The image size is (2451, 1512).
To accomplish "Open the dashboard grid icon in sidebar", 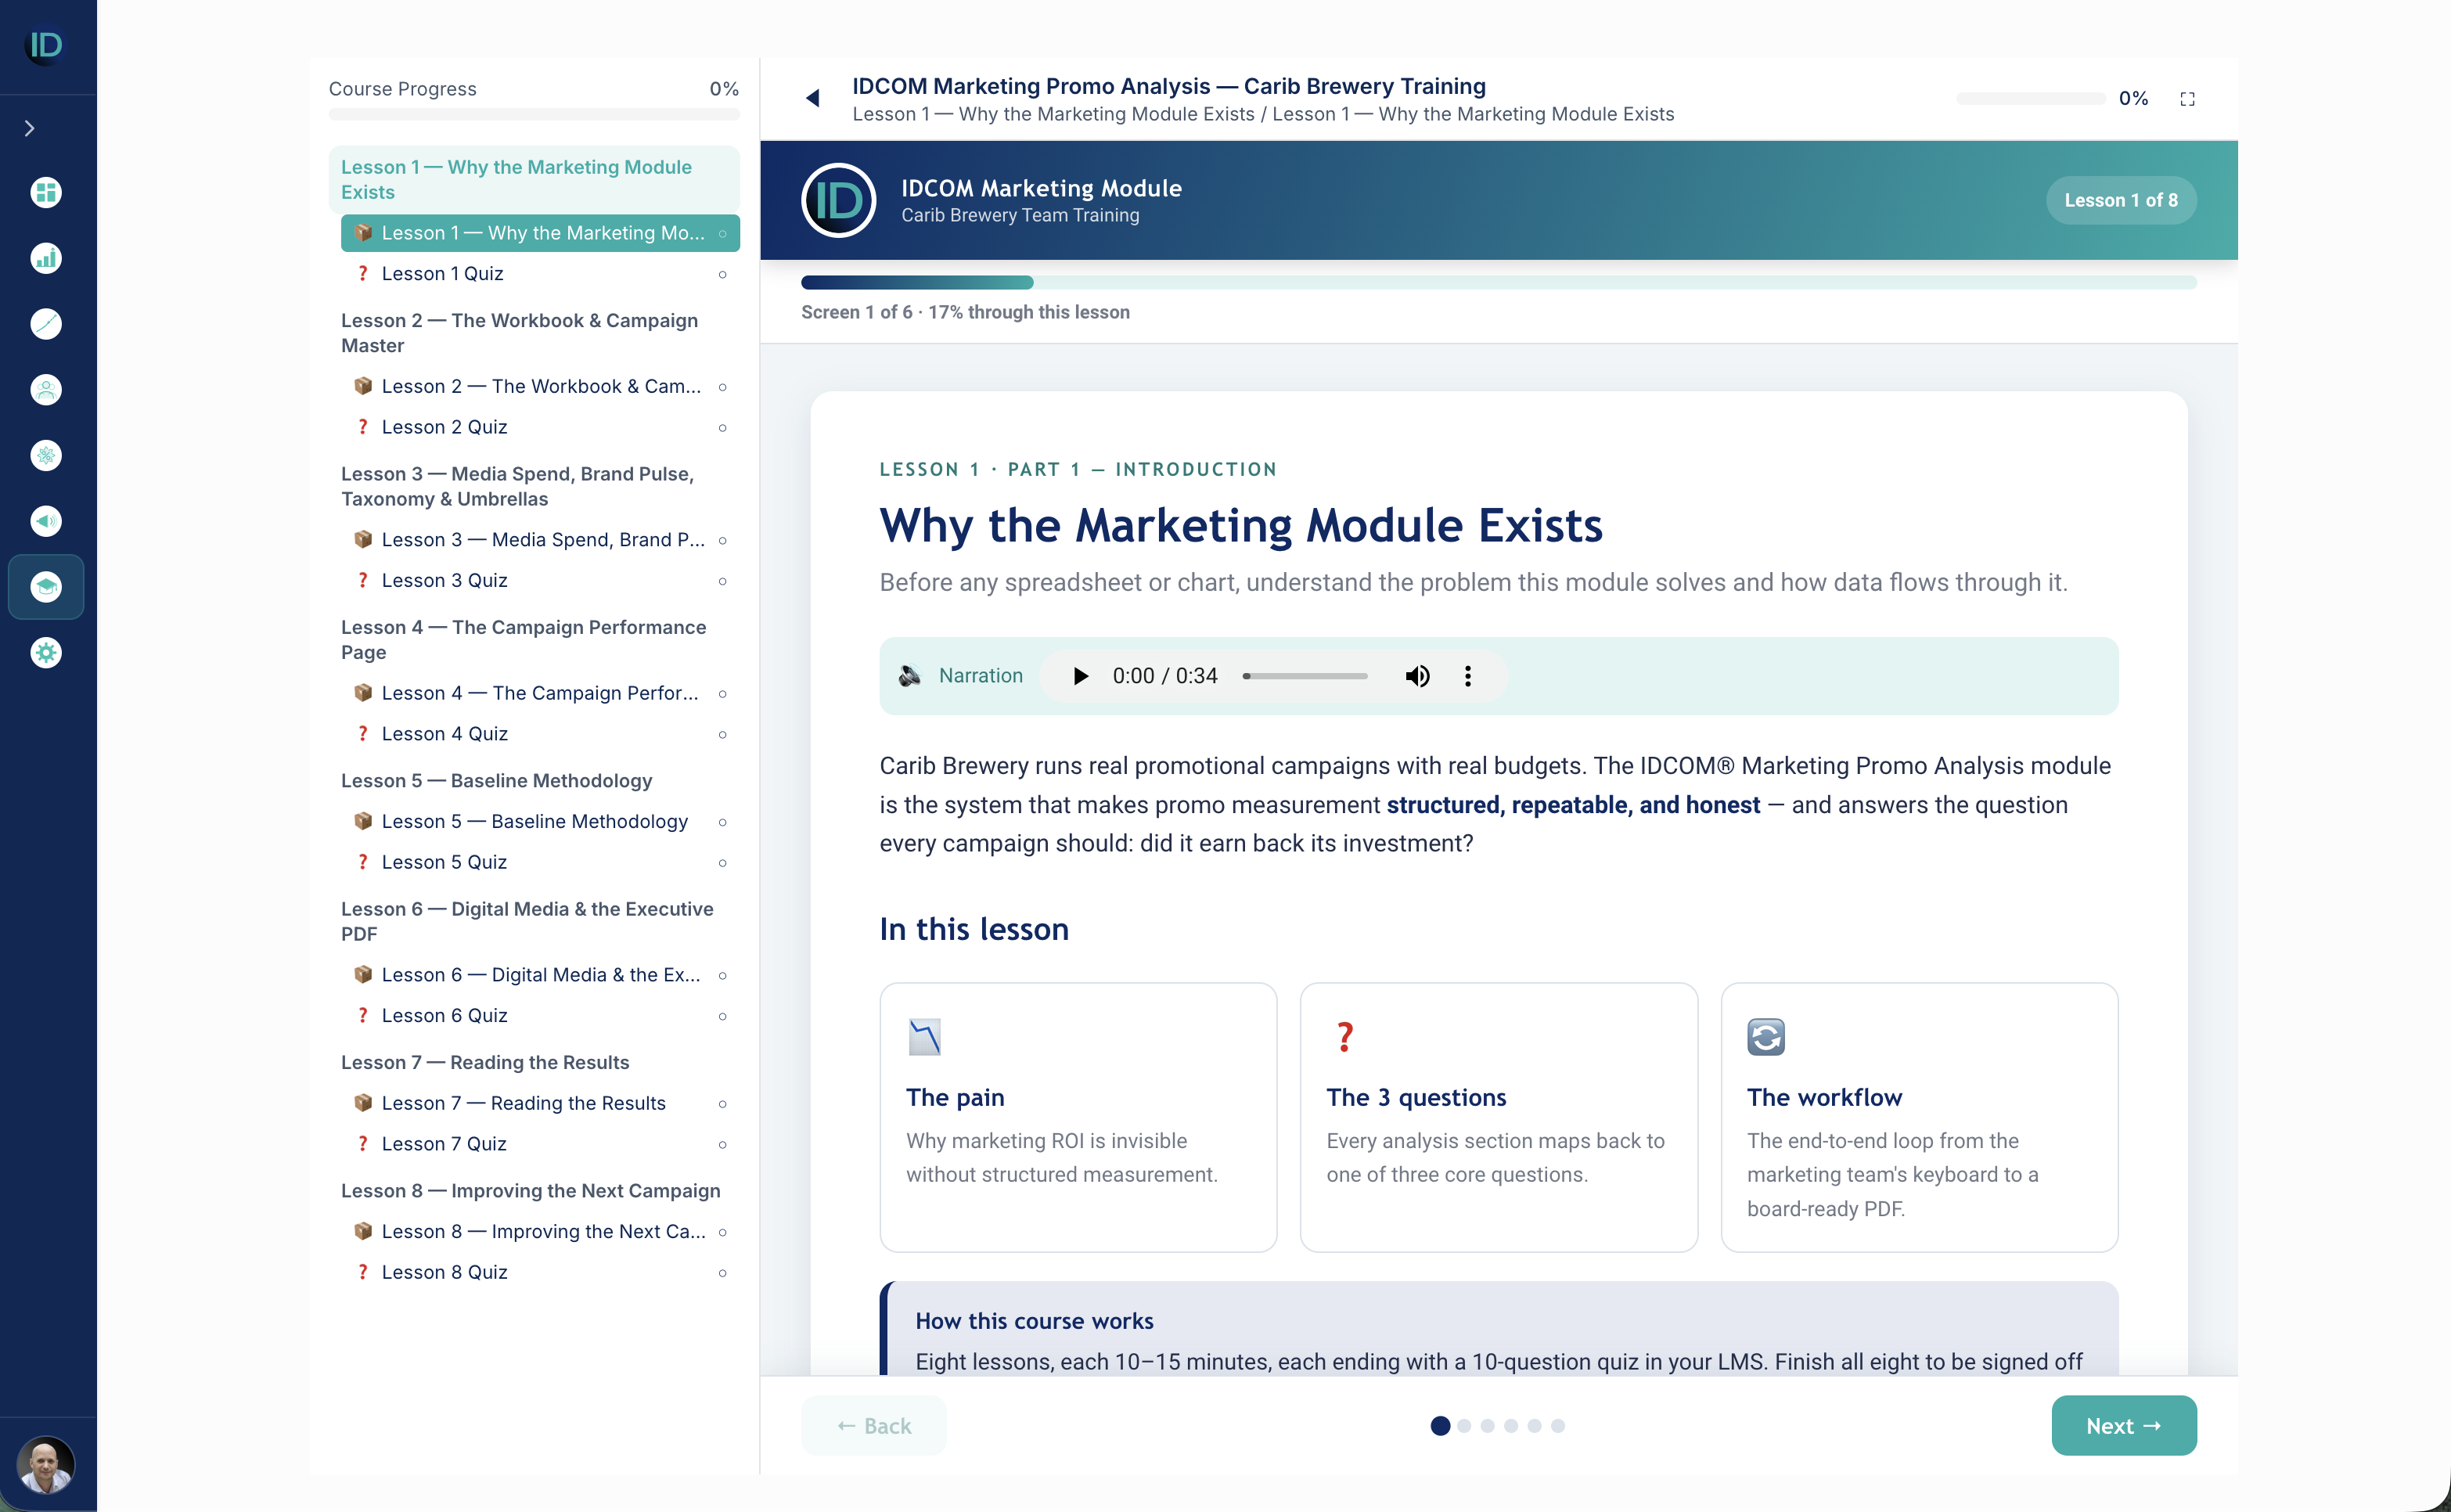I will [46, 192].
